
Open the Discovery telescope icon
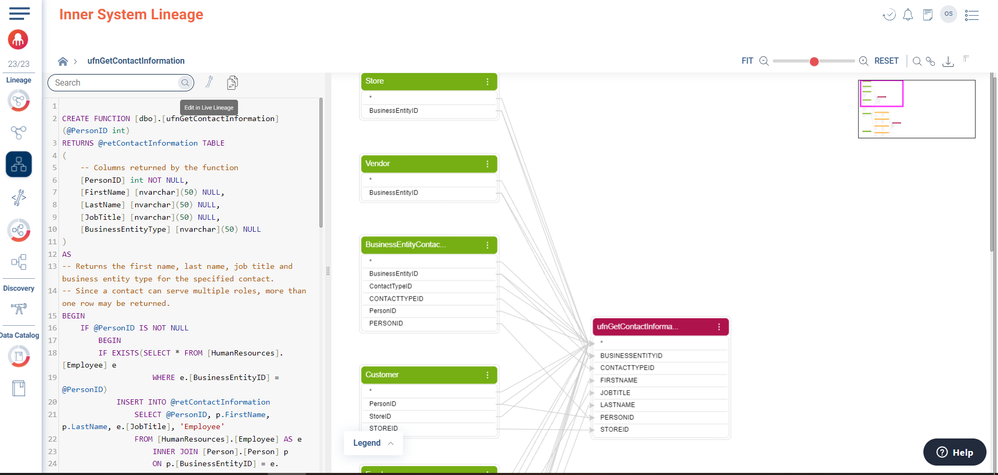(18, 308)
